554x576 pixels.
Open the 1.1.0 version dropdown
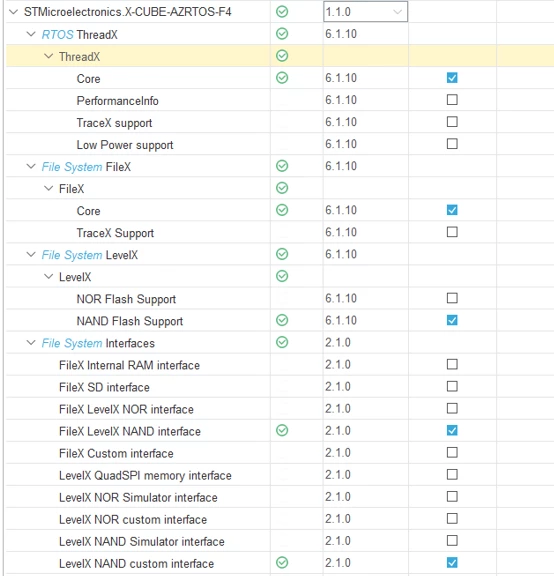coord(366,12)
